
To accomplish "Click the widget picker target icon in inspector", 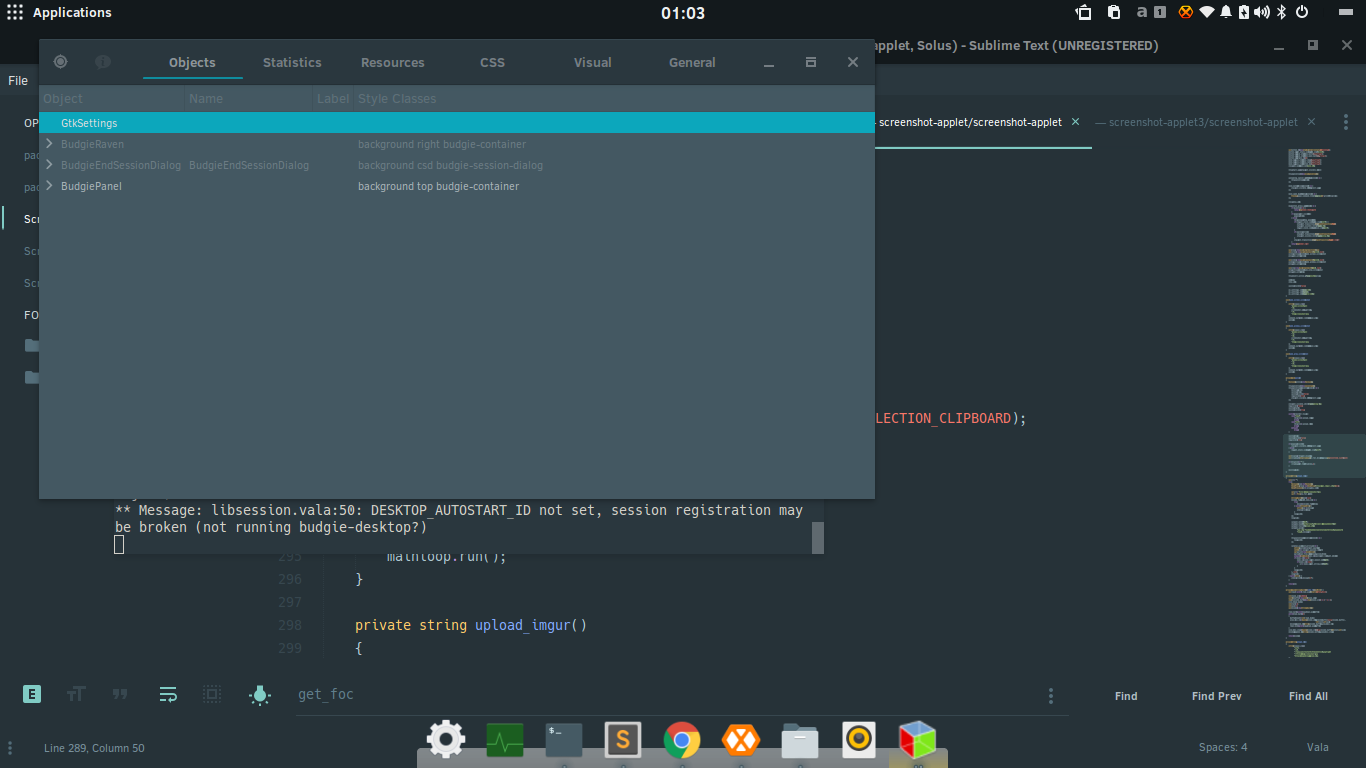I will click(60, 62).
